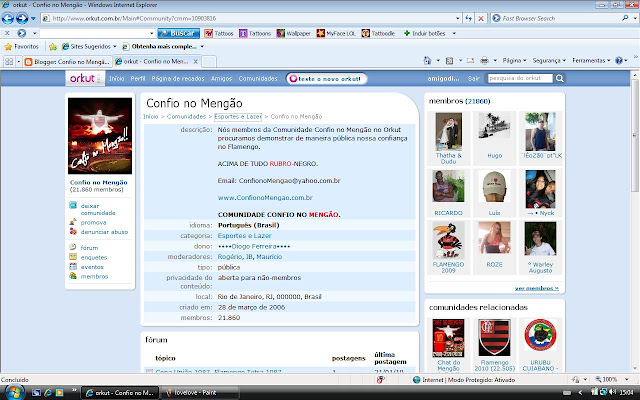Open the Favoritos star button
Image resolution: width=640 pixels, height=400 pixels.
tap(22, 47)
